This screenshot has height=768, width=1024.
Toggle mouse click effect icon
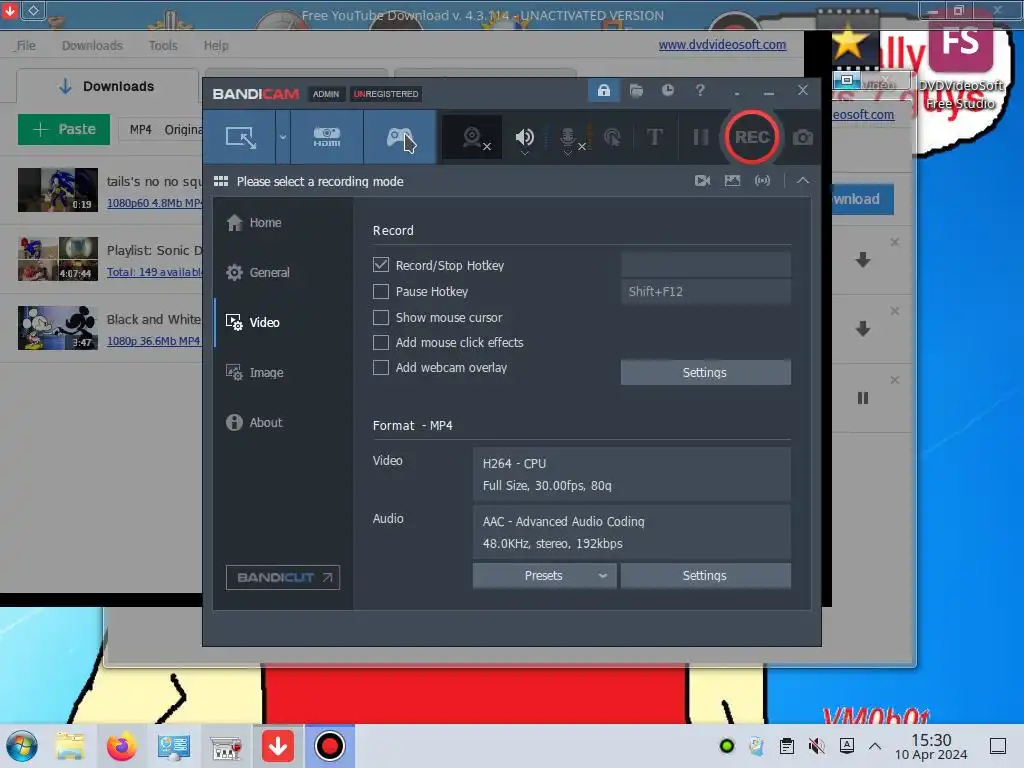click(x=612, y=138)
